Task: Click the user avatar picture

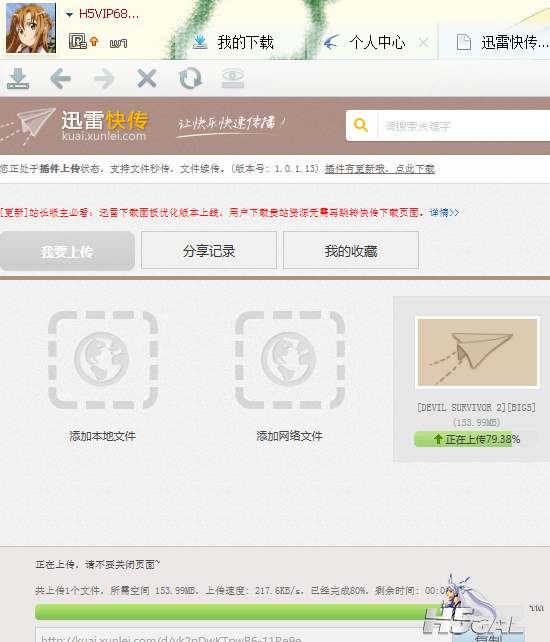Action: [31, 28]
